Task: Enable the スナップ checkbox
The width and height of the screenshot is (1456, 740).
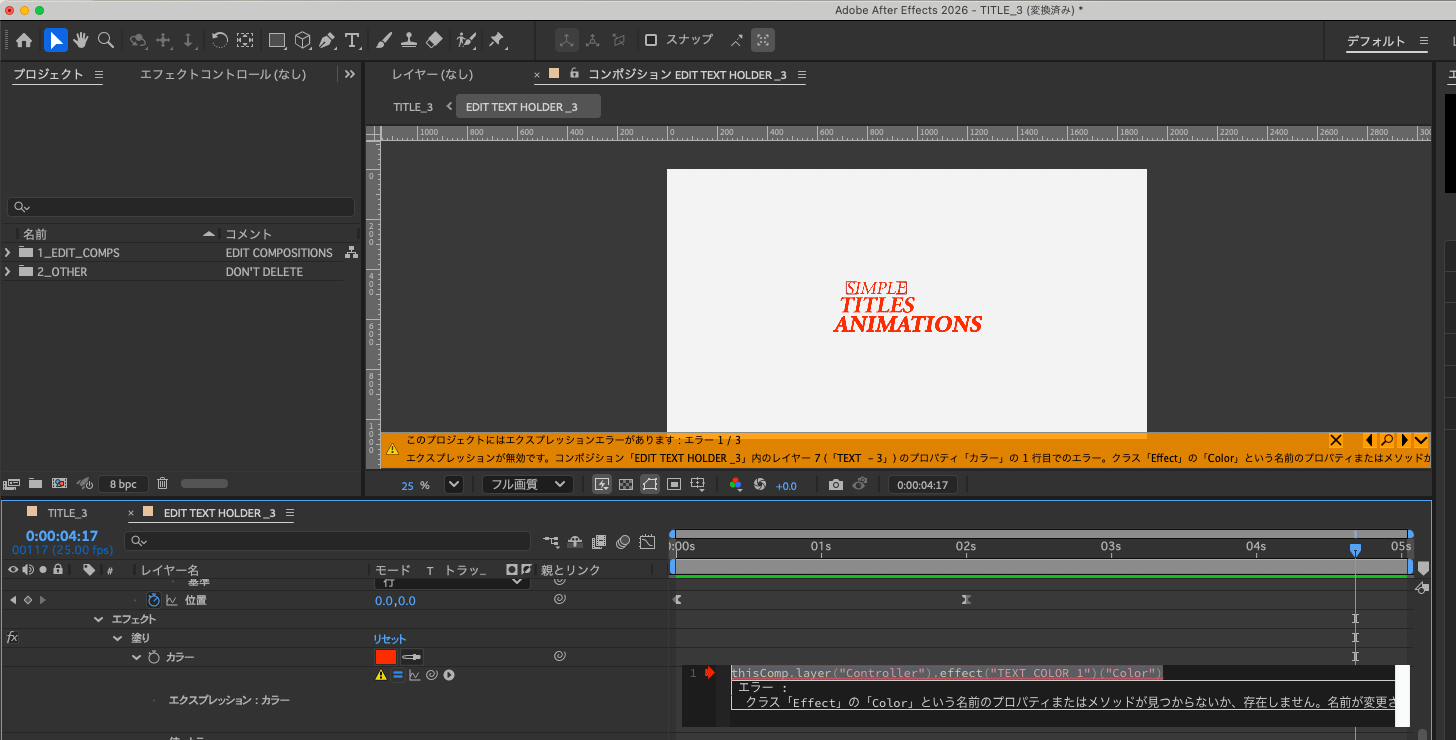Action: point(651,40)
